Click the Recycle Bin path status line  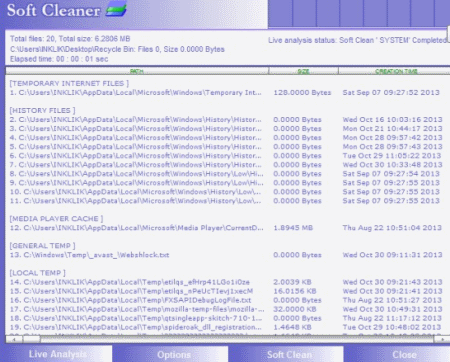117,49
